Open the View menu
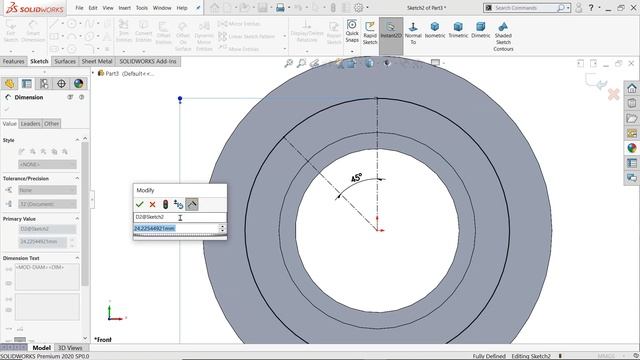640x360 pixels. 108,8
